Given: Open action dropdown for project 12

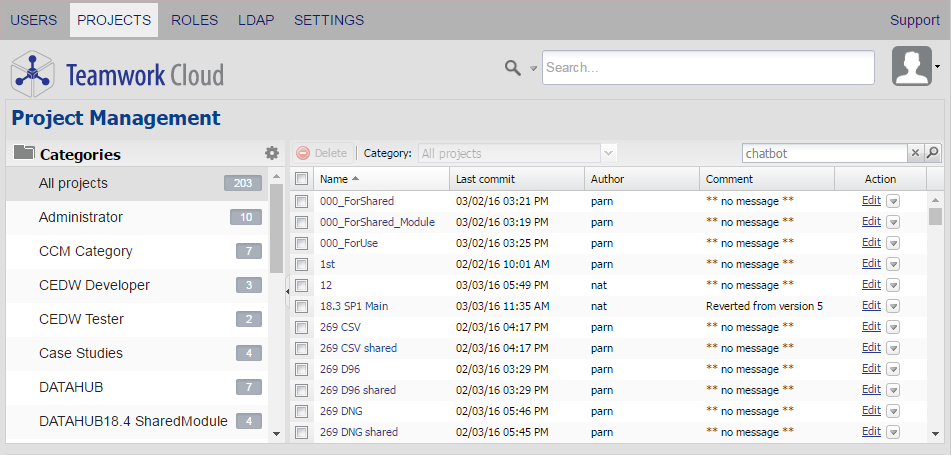Looking at the screenshot, I should click(x=893, y=285).
